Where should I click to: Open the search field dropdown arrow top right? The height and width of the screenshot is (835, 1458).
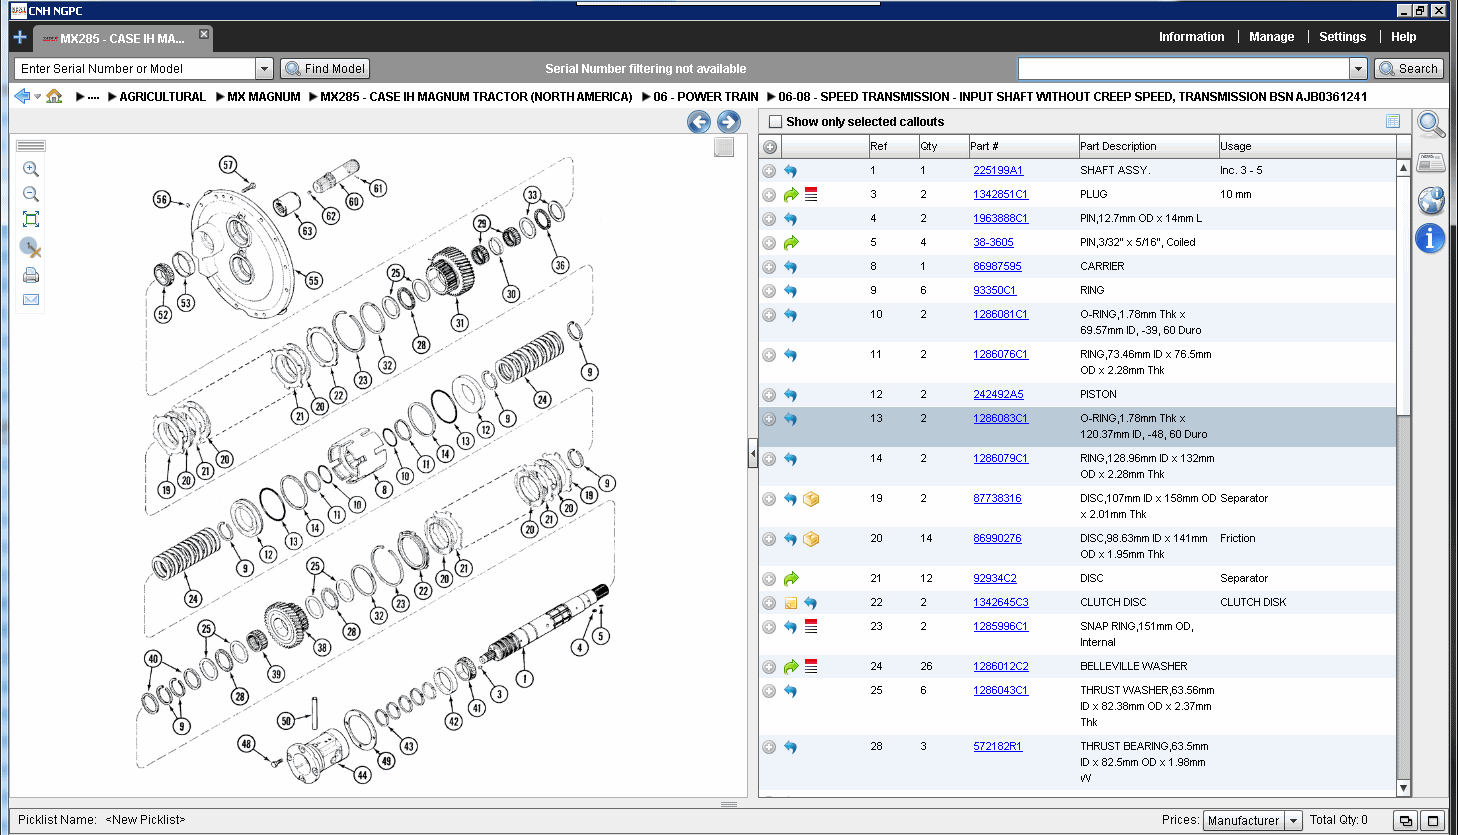(1358, 68)
